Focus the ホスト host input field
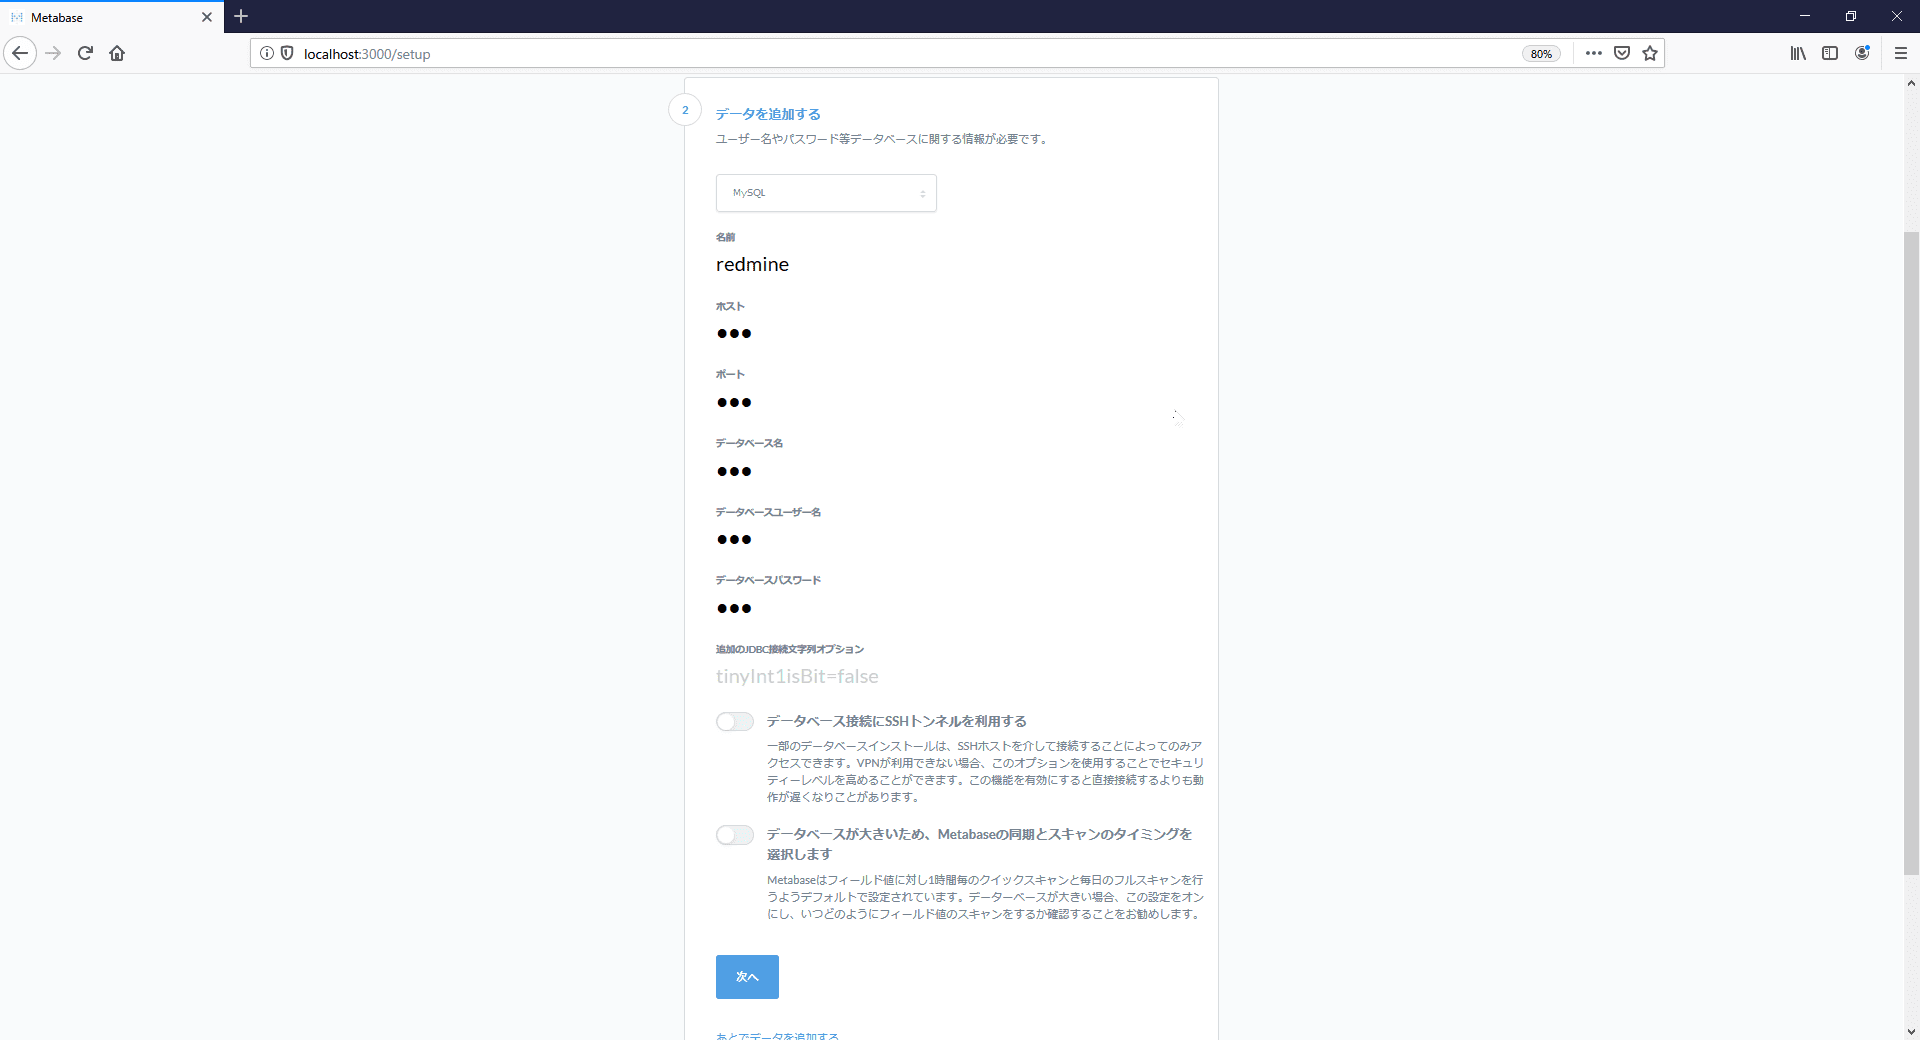The height and width of the screenshot is (1040, 1920). point(950,333)
